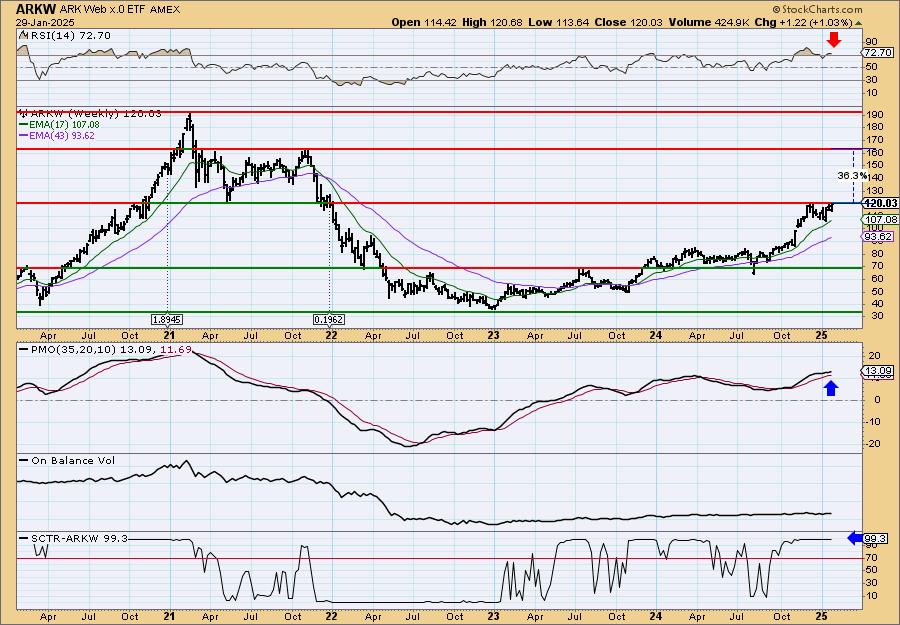Image resolution: width=900 pixels, height=625 pixels.
Task: Click the On Balance Vol indicator label
Action: click(73, 460)
